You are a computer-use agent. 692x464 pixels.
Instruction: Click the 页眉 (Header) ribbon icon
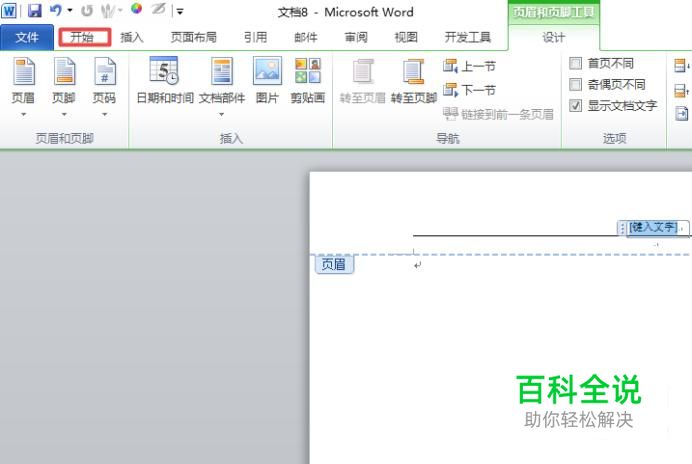coord(23,72)
